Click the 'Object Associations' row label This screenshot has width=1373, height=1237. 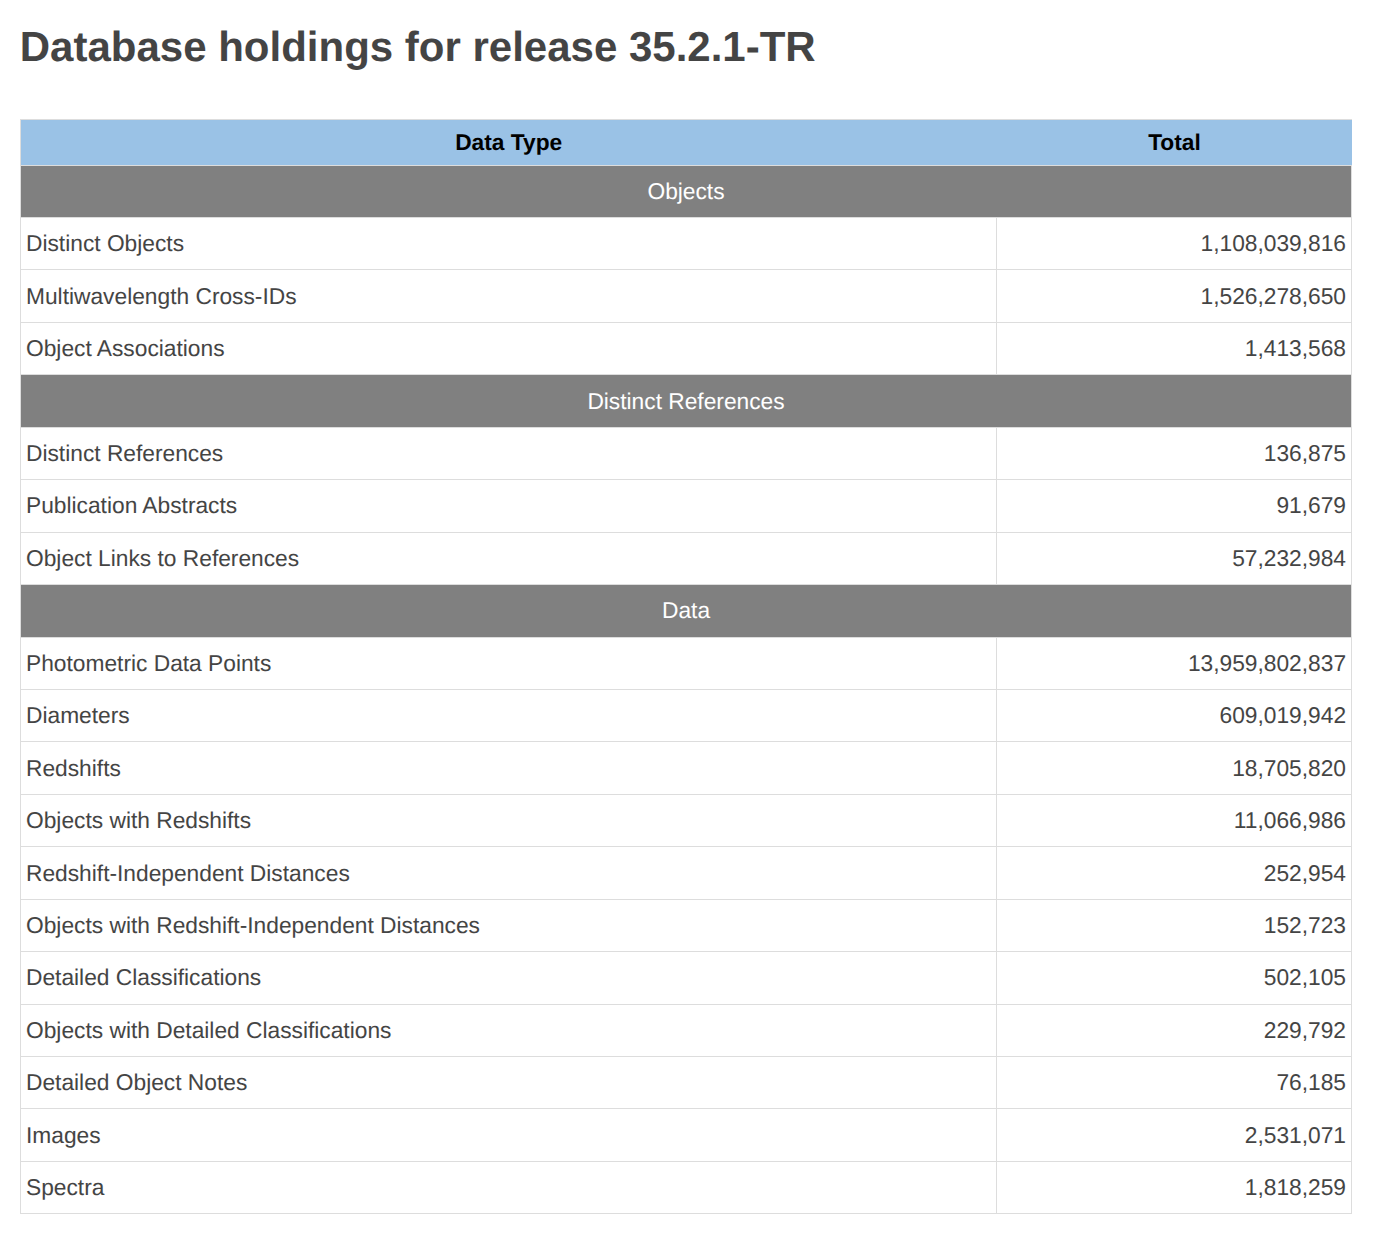(x=125, y=349)
